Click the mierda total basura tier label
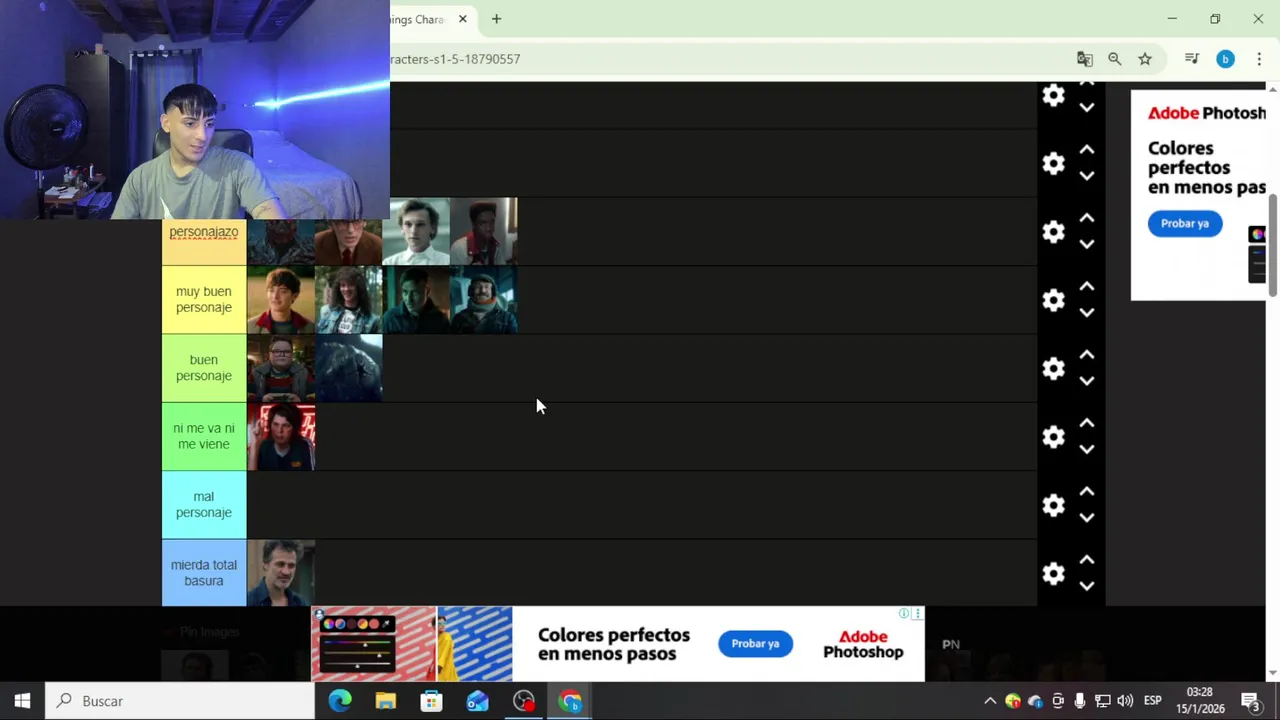1280x720 pixels. (x=204, y=573)
